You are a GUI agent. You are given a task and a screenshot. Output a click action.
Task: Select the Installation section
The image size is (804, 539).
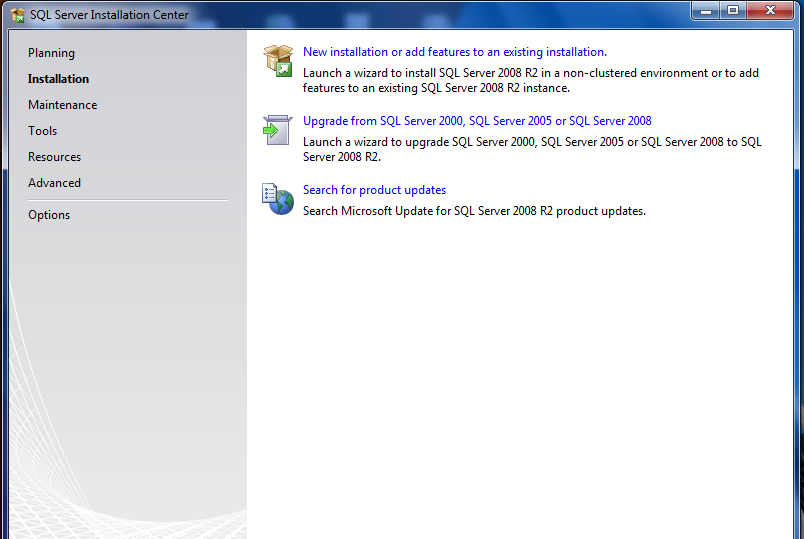coord(58,78)
